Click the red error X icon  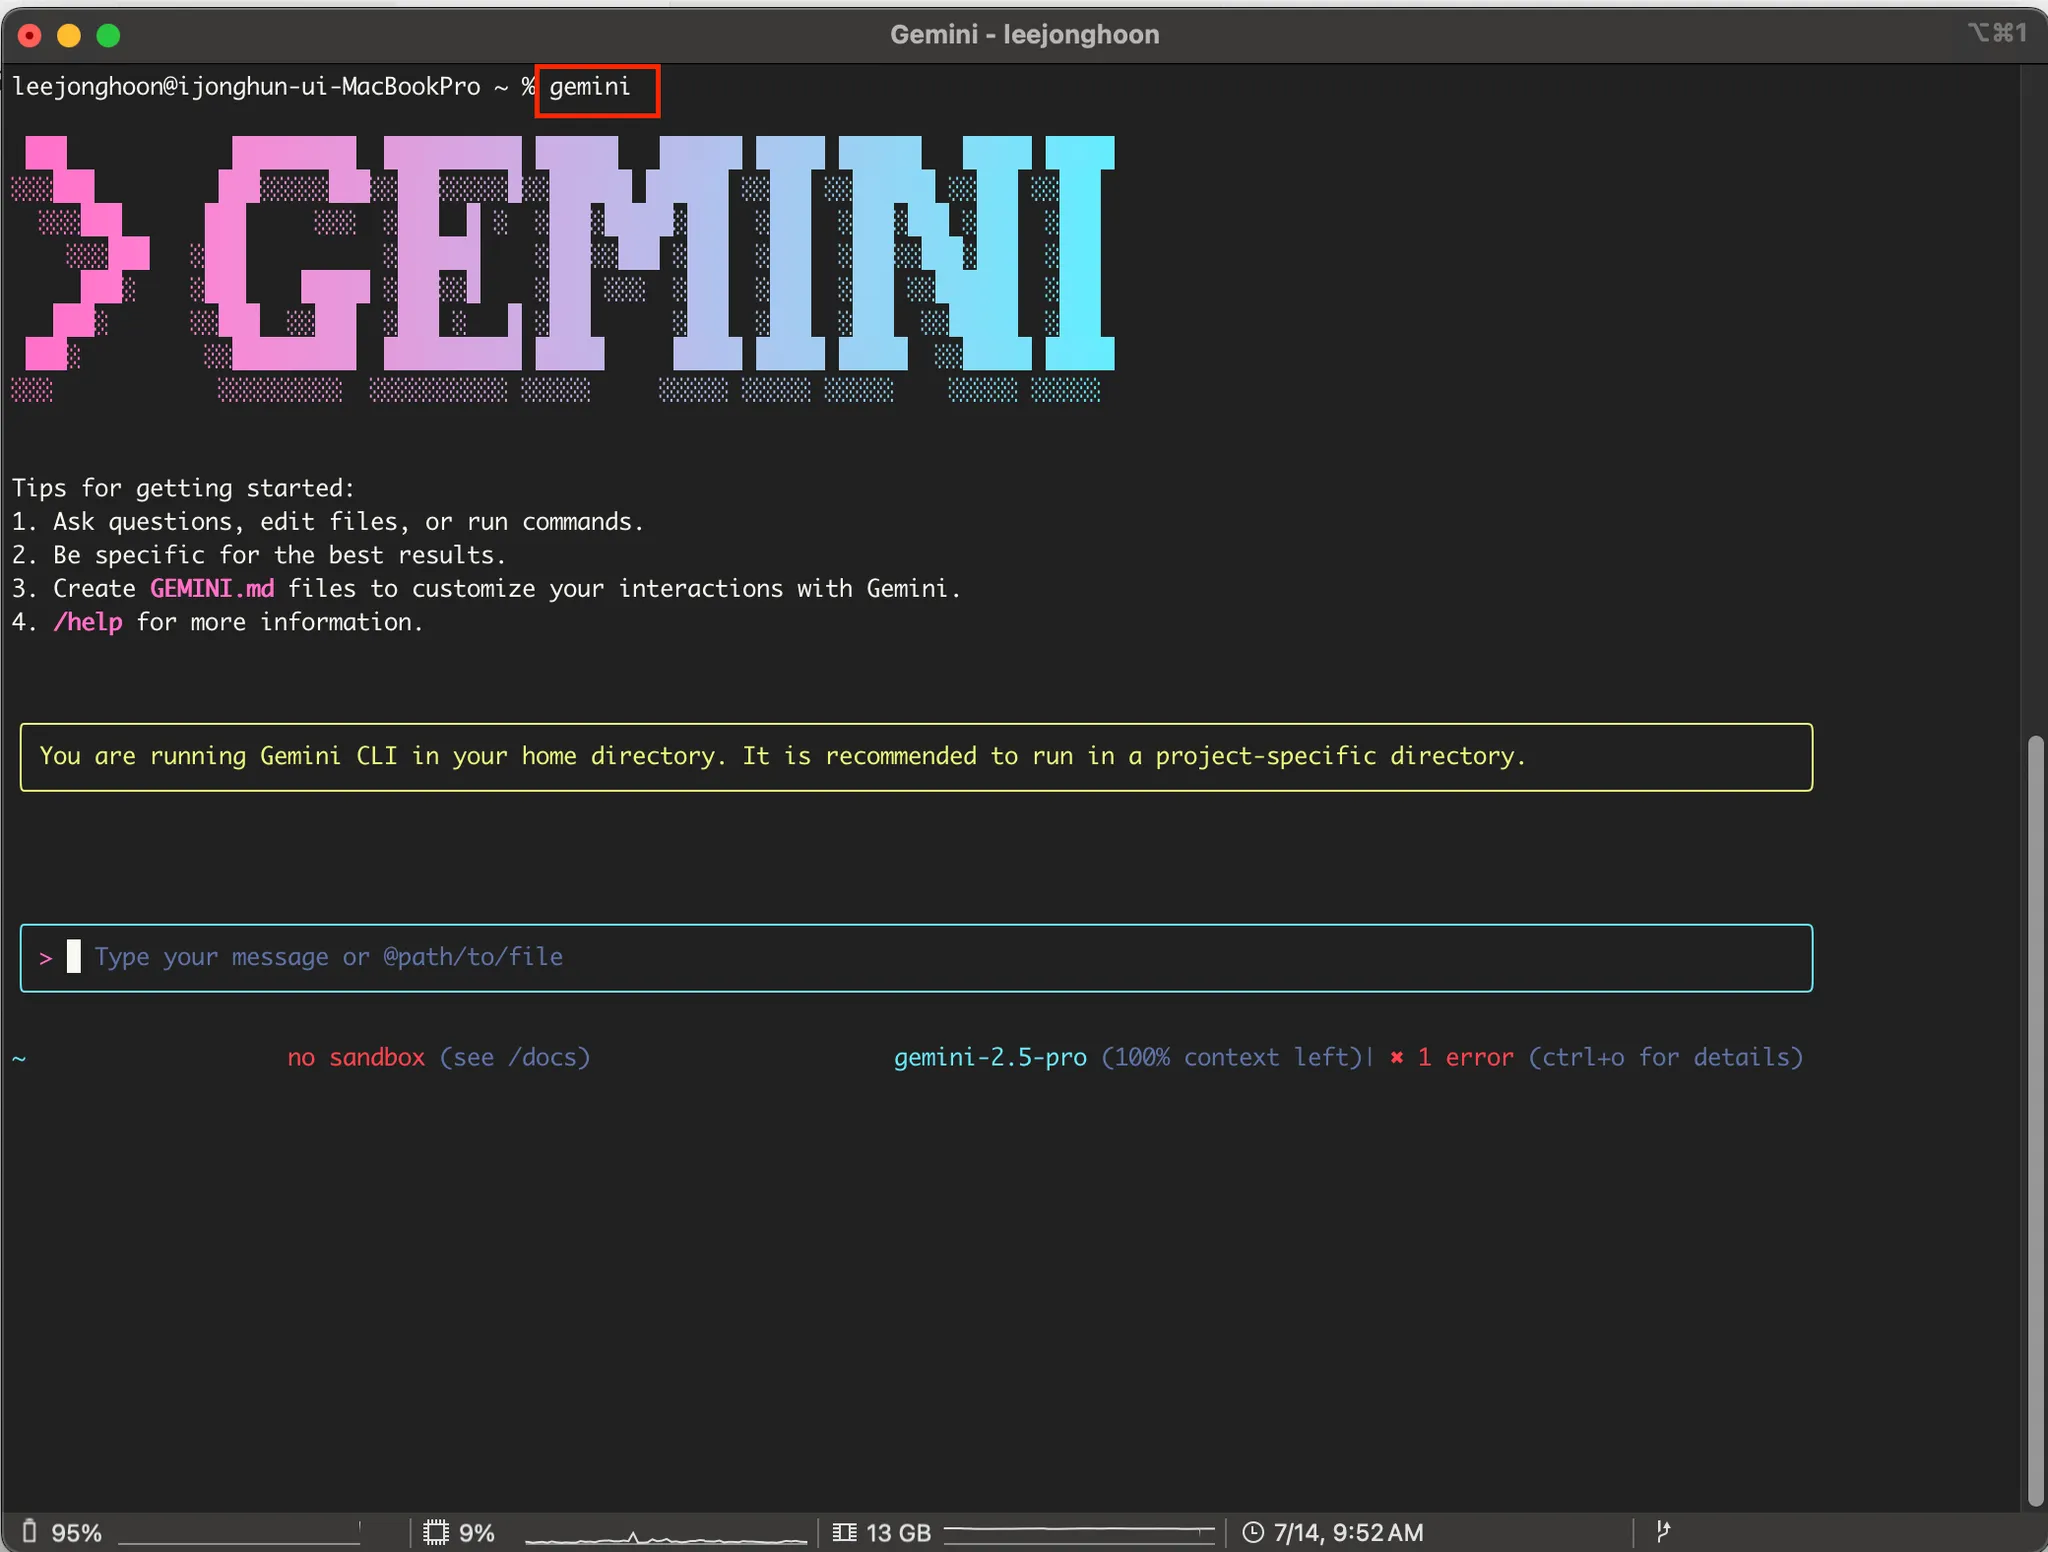pyautogui.click(x=1397, y=1057)
